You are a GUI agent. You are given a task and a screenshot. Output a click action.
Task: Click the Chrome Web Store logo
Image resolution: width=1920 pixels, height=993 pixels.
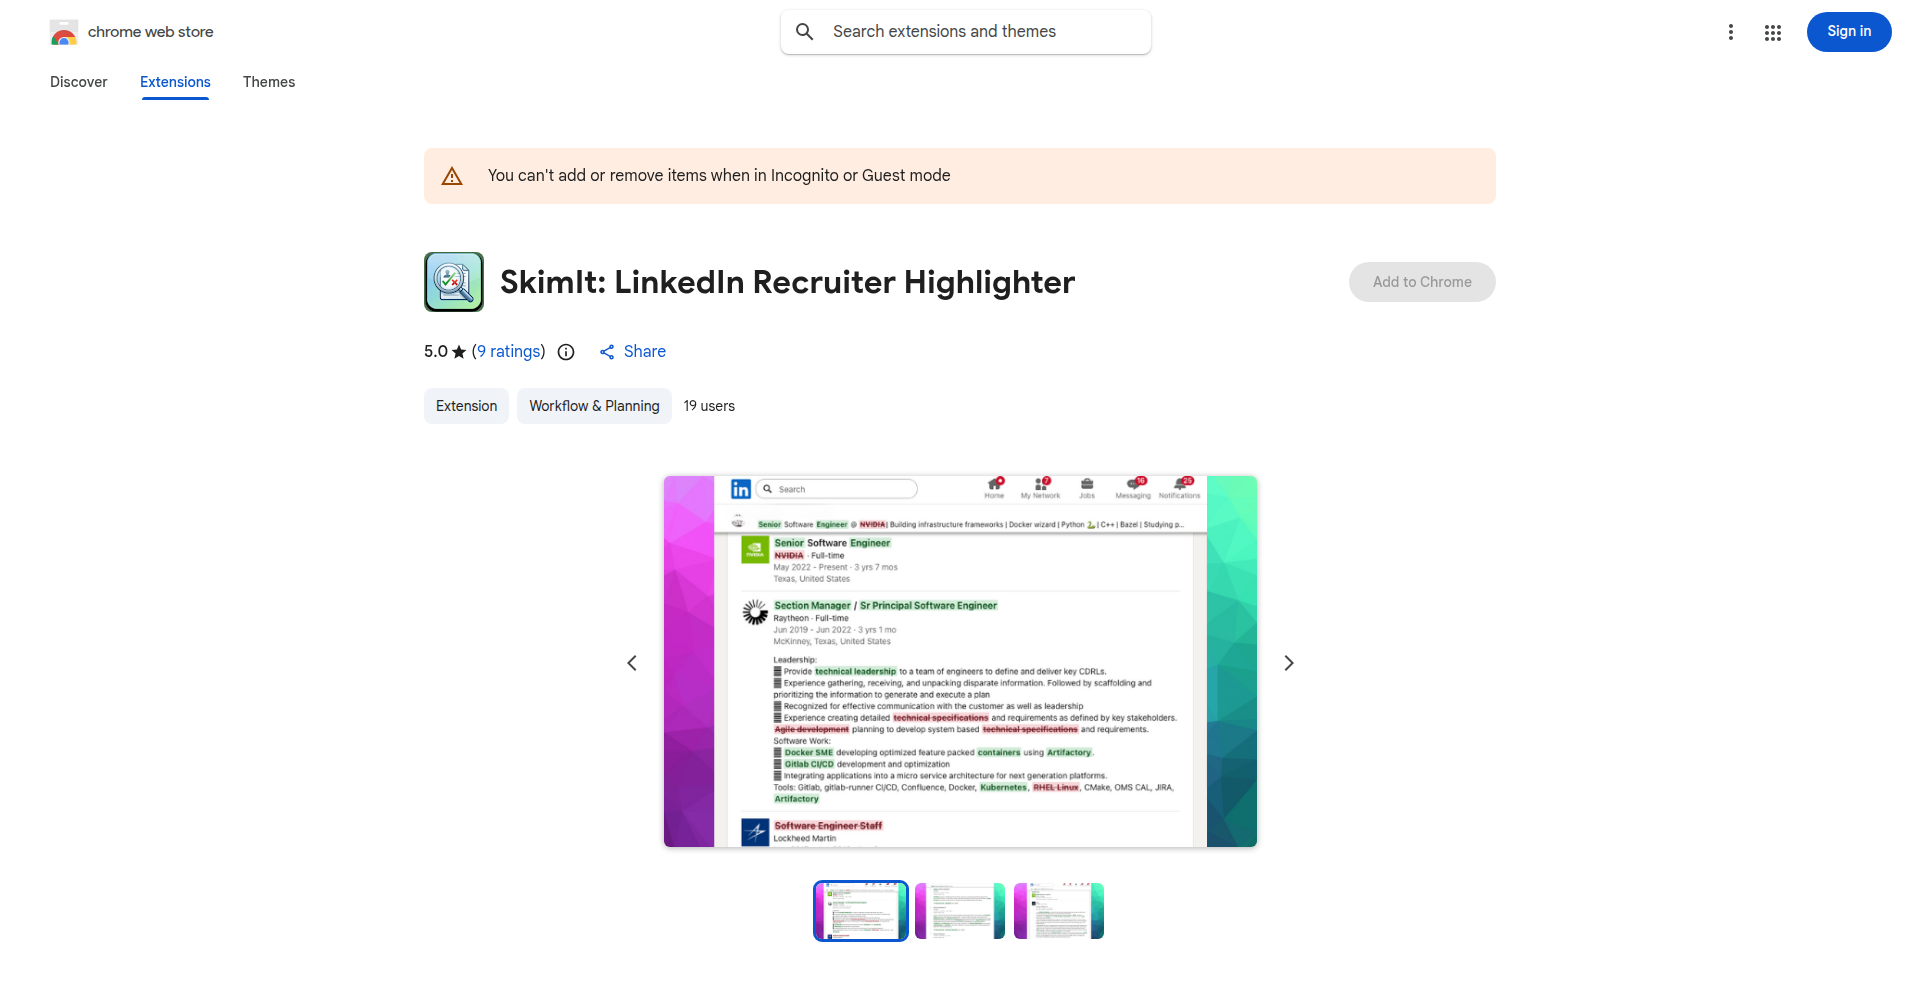(64, 32)
